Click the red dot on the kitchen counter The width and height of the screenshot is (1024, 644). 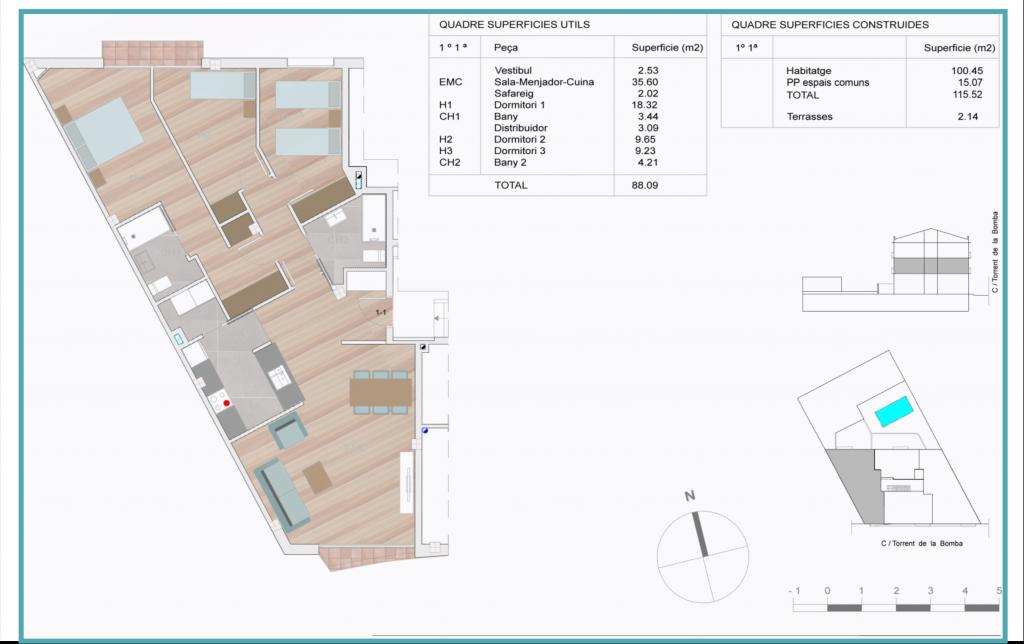tap(227, 402)
